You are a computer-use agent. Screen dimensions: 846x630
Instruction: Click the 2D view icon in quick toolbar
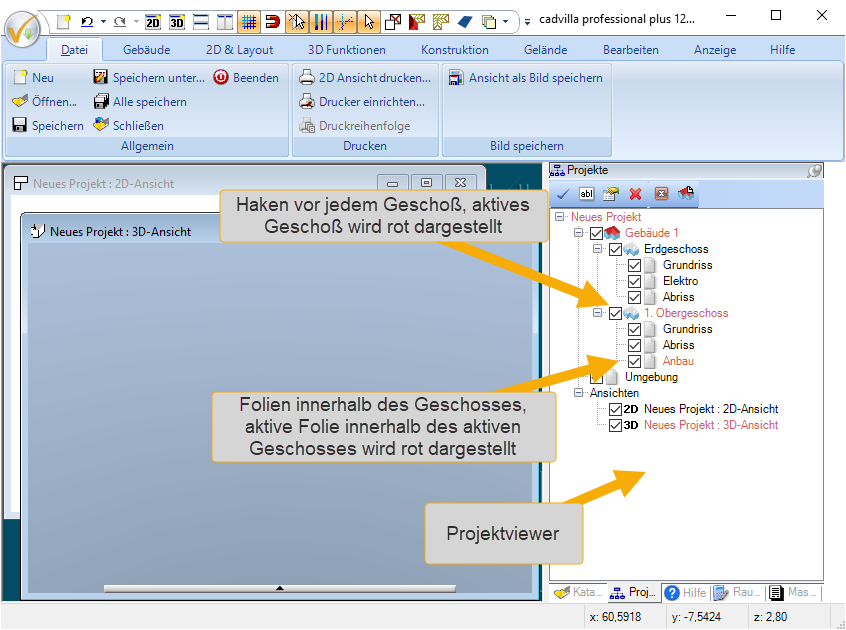(x=153, y=21)
